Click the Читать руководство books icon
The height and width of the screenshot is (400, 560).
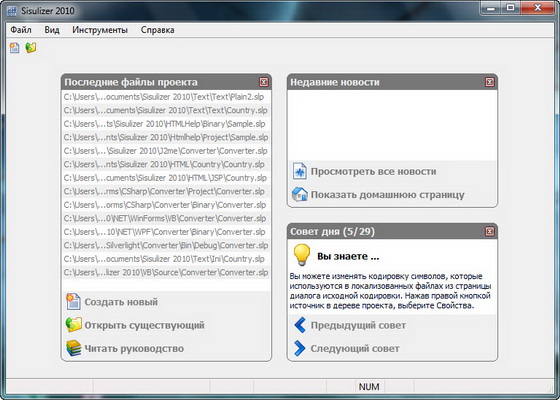pos(74,348)
